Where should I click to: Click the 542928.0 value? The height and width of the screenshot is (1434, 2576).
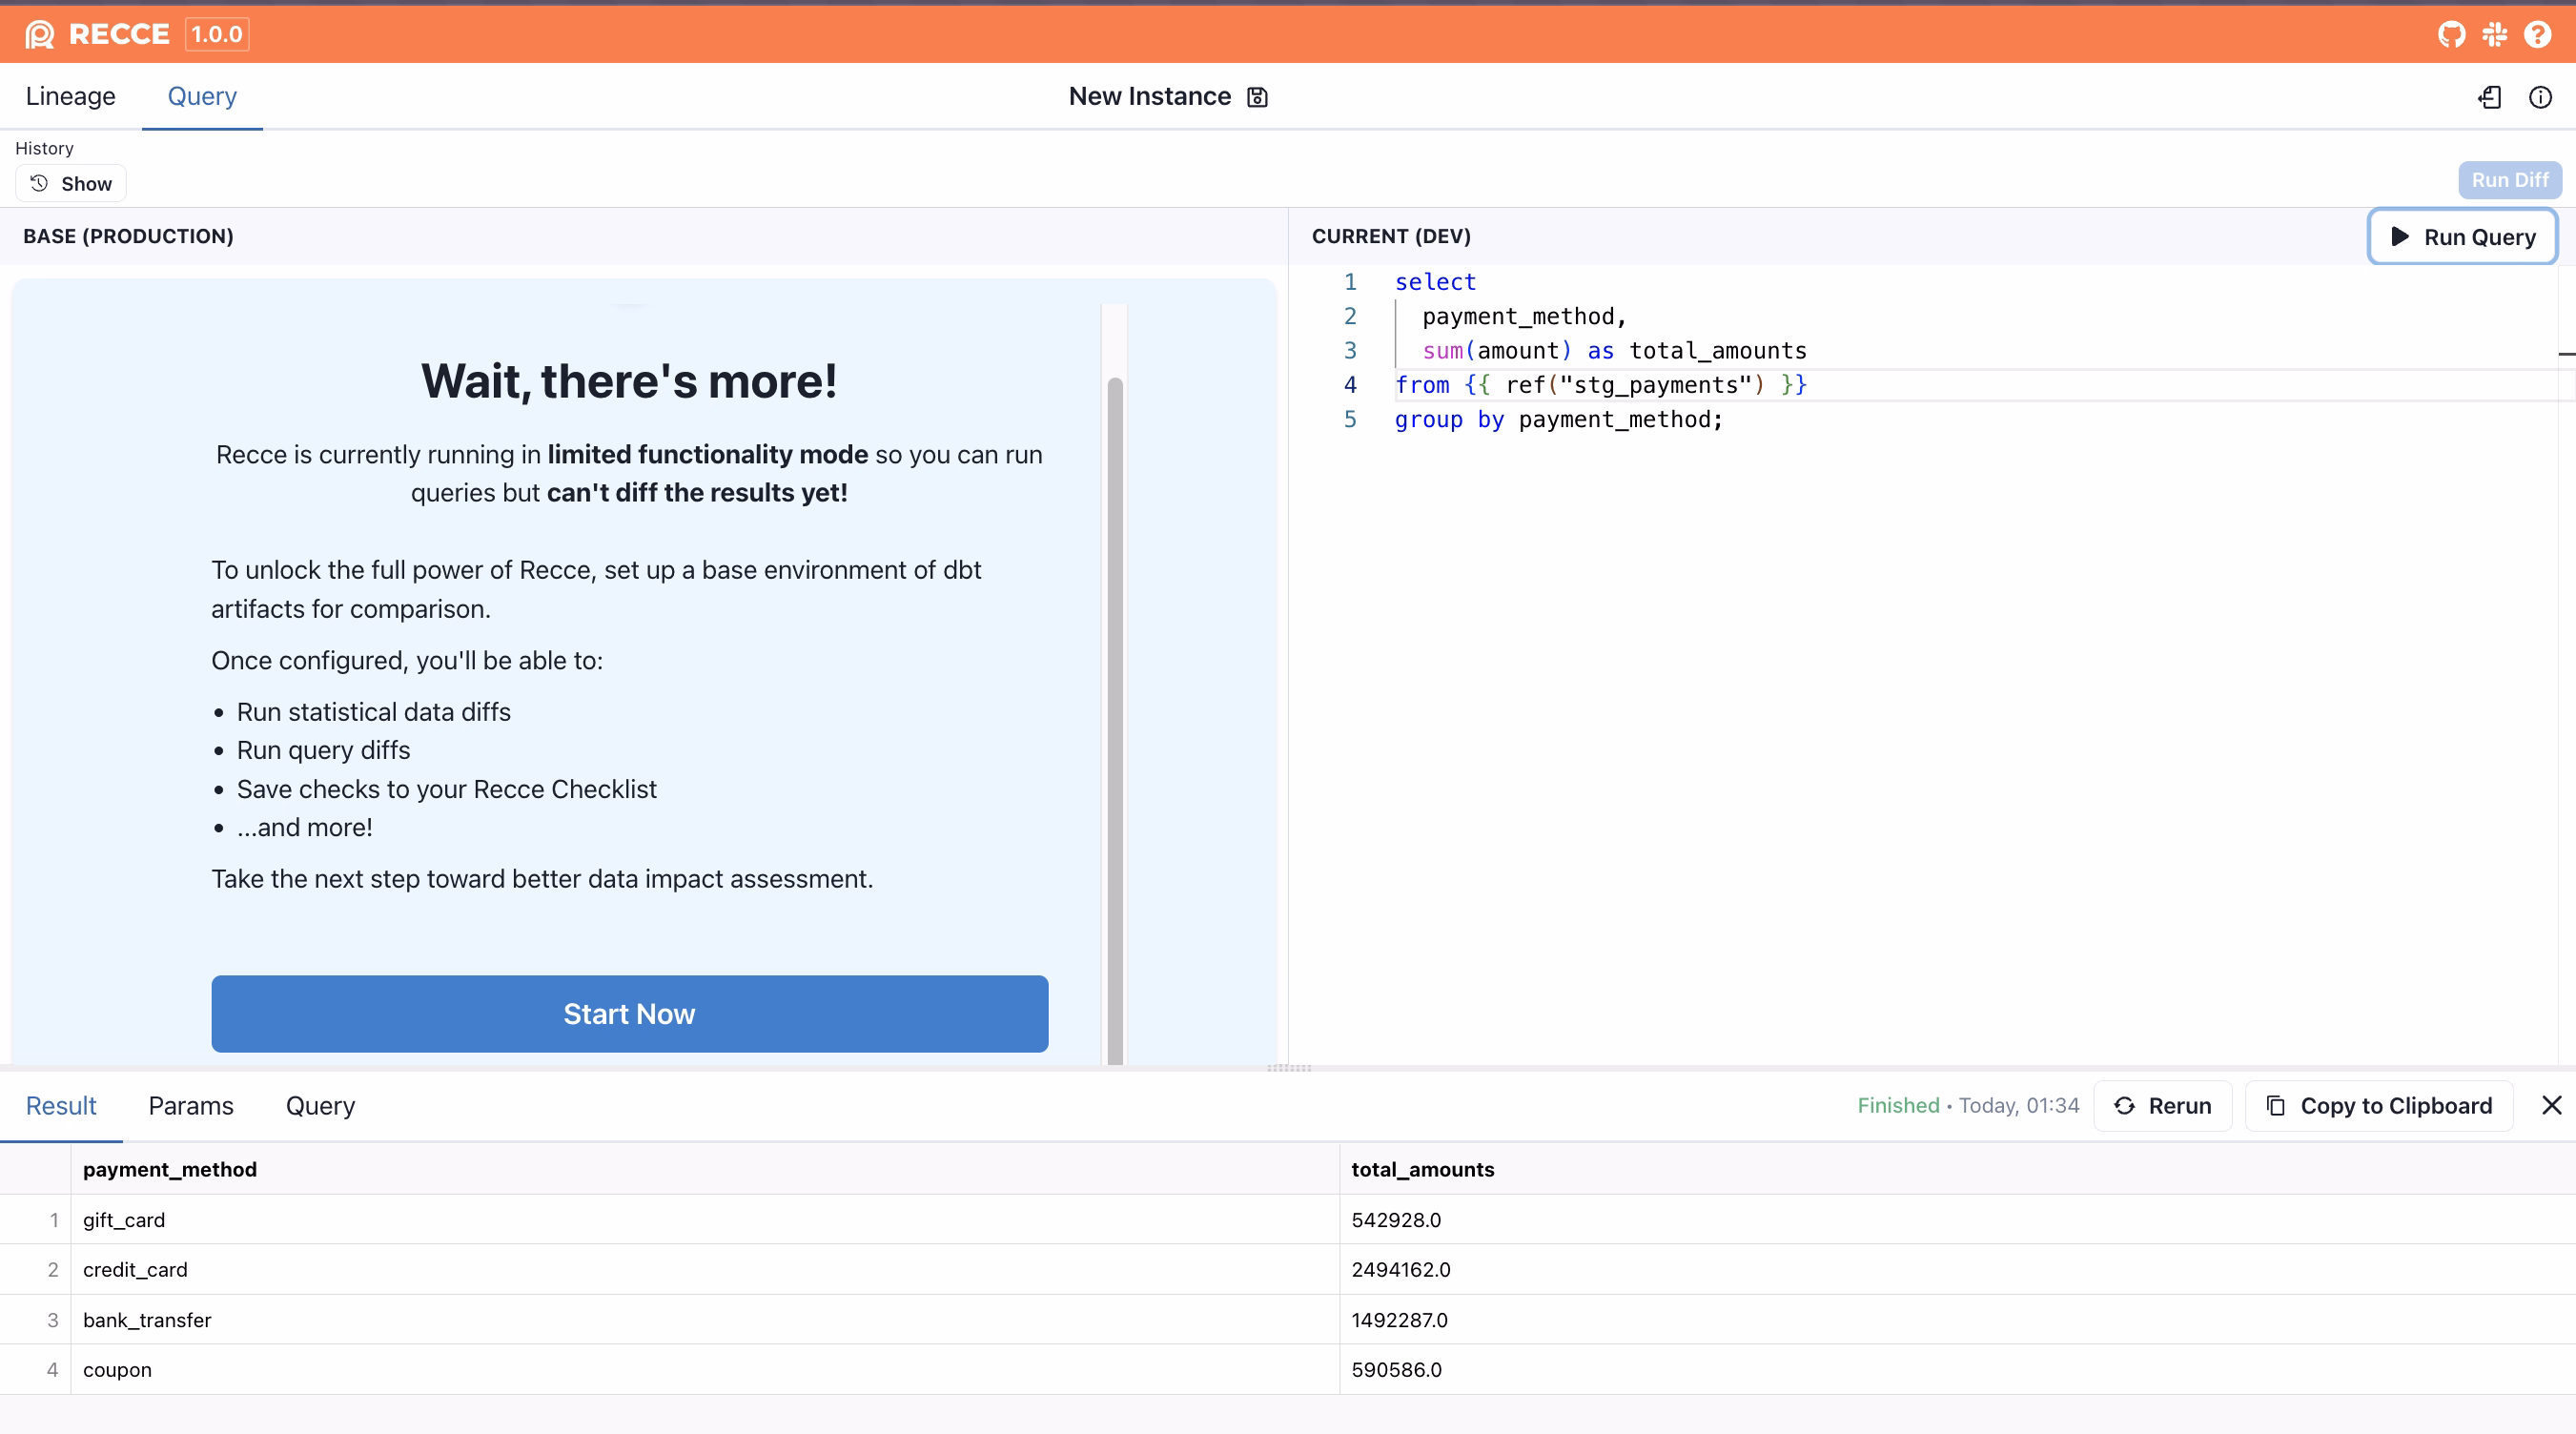click(1396, 1219)
